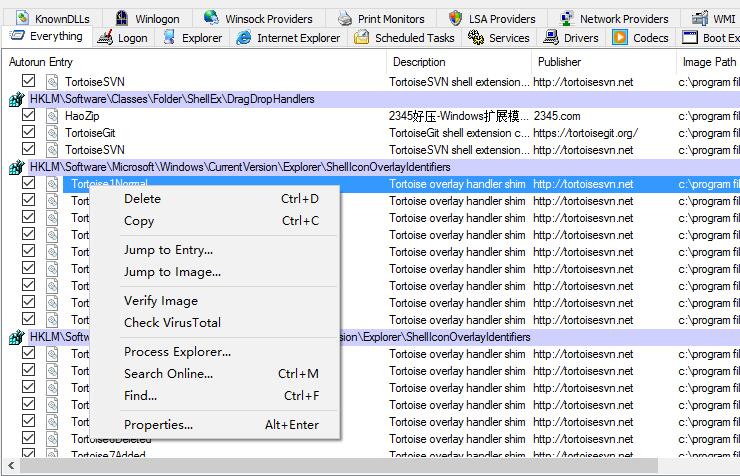
Task: Open the WMI tab
Action: tap(713, 18)
